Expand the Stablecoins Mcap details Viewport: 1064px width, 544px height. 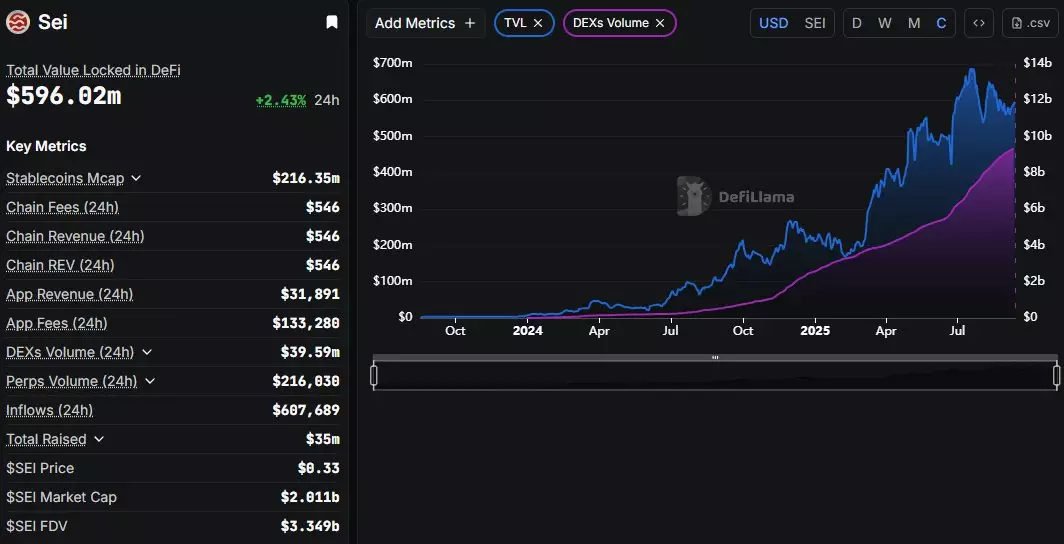[136, 178]
